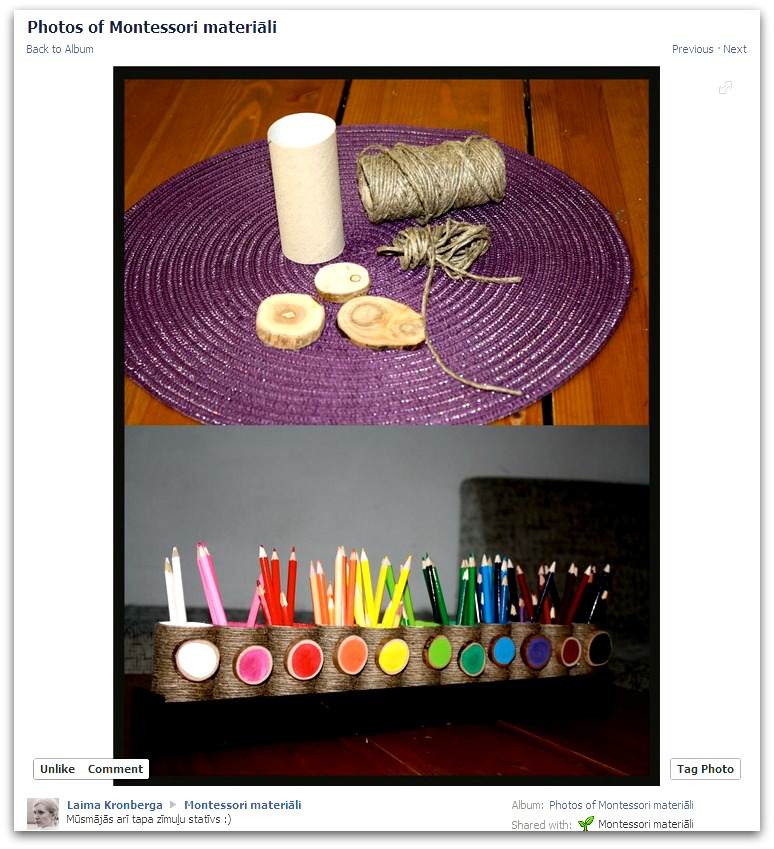Go to the Next photo
The image size is (774, 849).
(734, 49)
